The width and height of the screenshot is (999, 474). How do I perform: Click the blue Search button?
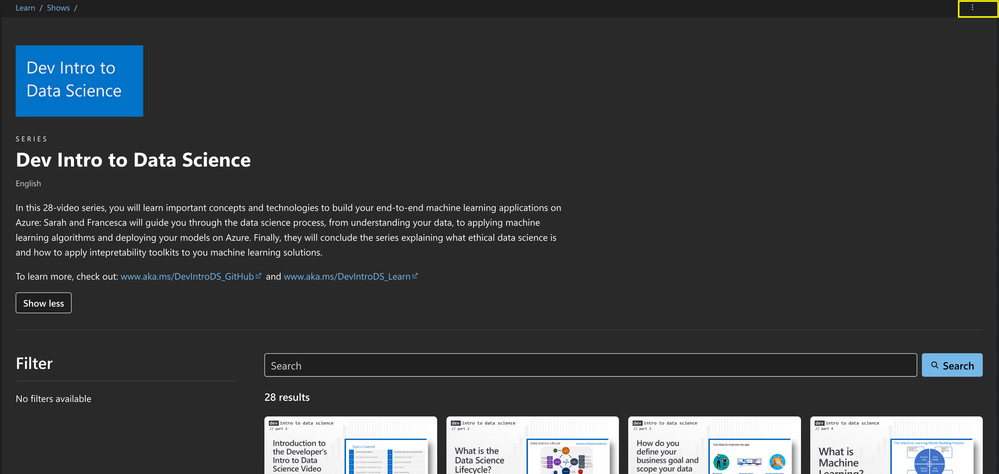(952, 365)
